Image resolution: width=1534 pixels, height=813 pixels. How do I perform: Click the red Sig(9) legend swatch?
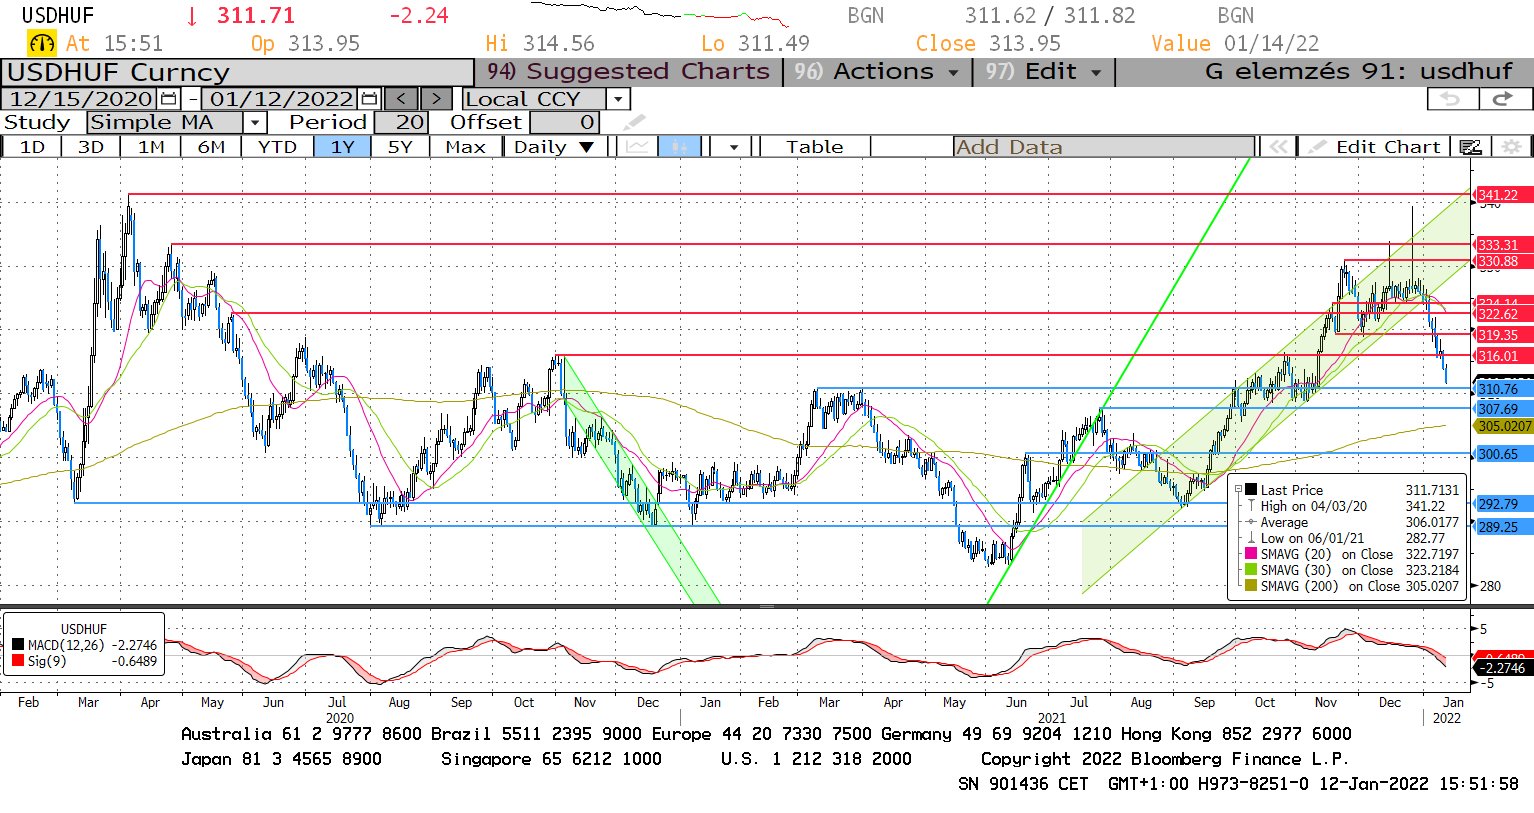tap(17, 661)
